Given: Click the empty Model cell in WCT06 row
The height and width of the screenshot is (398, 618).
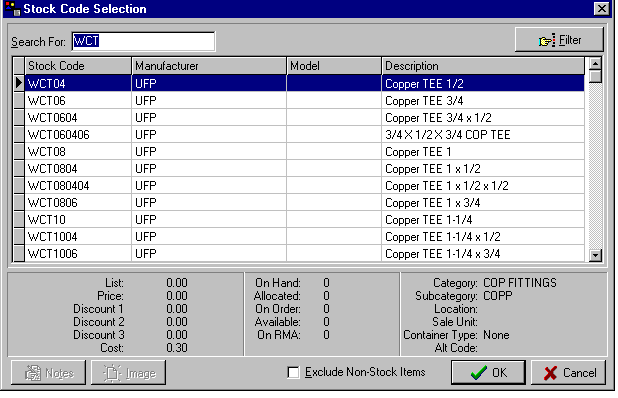Looking at the screenshot, I should pyautogui.click(x=334, y=100).
